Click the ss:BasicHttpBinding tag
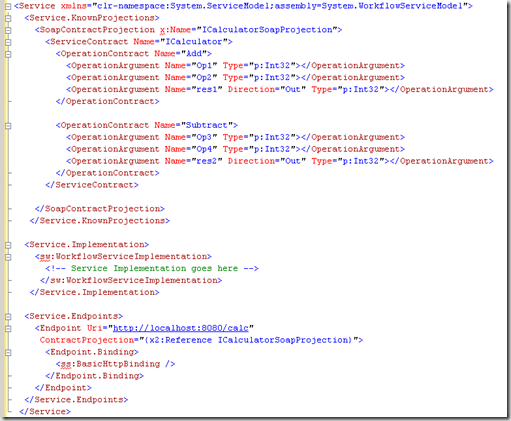Image resolution: width=511 pixels, height=421 pixels. click(115, 364)
